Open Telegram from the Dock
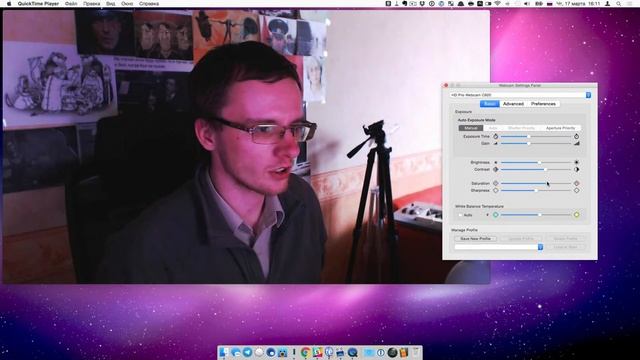This screenshot has height=360, width=640. pyautogui.click(x=247, y=352)
